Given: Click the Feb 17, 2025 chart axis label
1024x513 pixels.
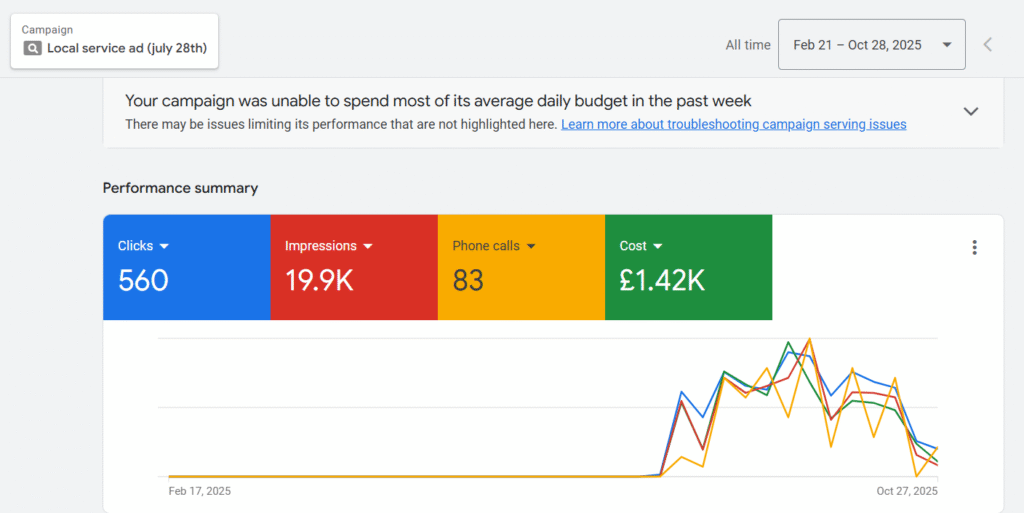Looking at the screenshot, I should point(199,491).
